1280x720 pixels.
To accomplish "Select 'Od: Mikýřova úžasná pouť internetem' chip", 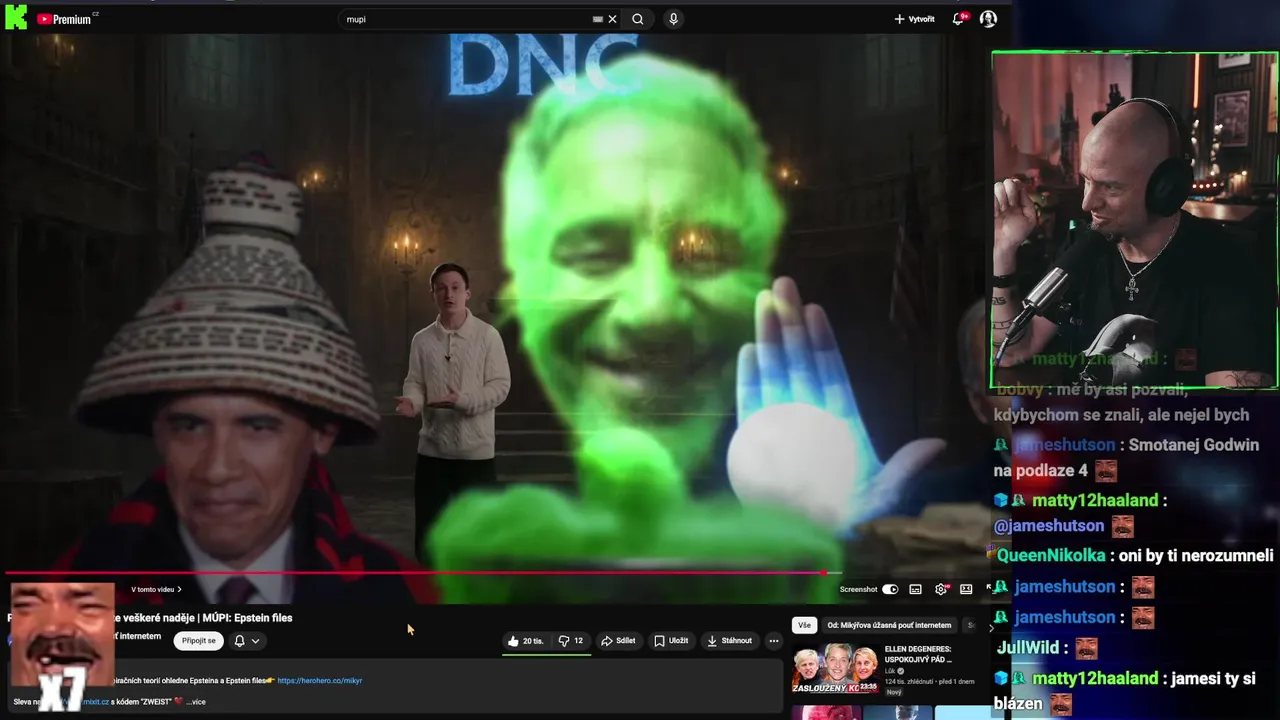I will (x=889, y=625).
